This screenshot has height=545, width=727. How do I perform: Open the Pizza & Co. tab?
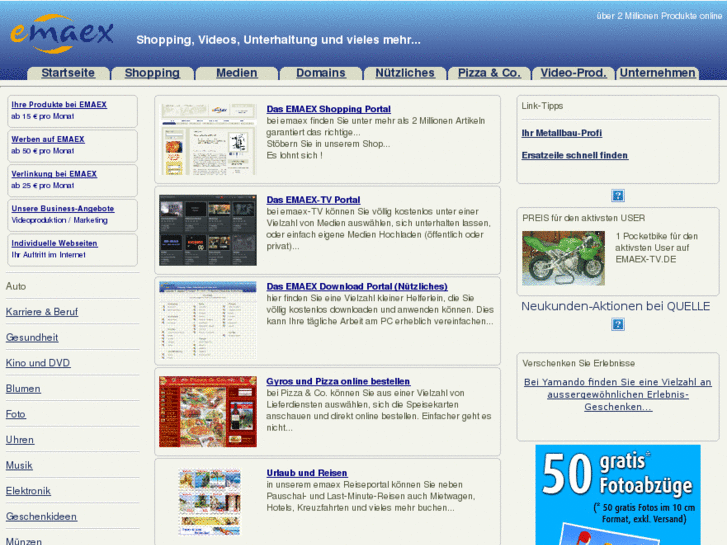(489, 73)
